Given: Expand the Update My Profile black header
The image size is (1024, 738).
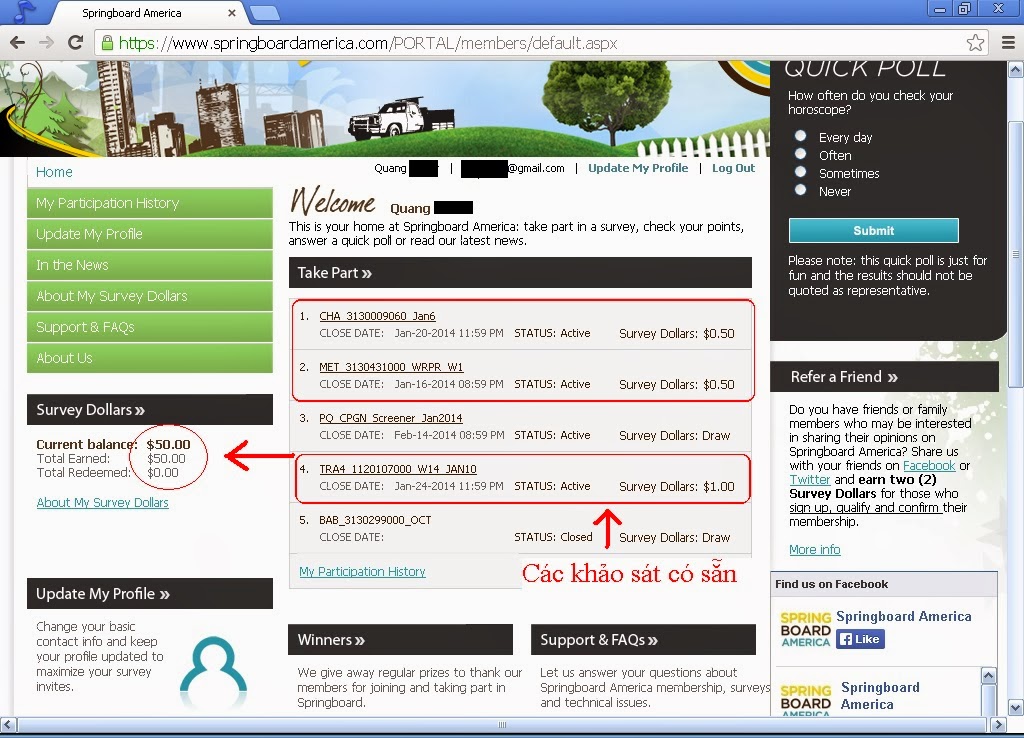Looking at the screenshot, I should (150, 594).
